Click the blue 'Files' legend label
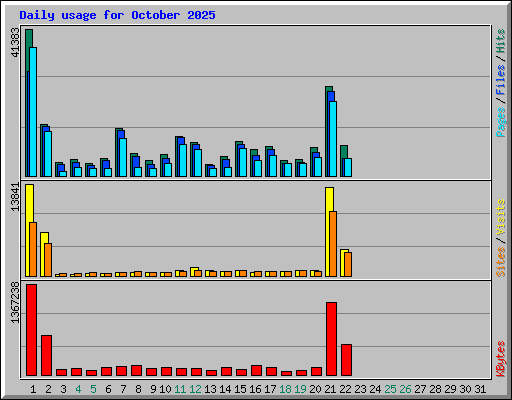The height and width of the screenshot is (400, 512). pyautogui.click(x=501, y=80)
